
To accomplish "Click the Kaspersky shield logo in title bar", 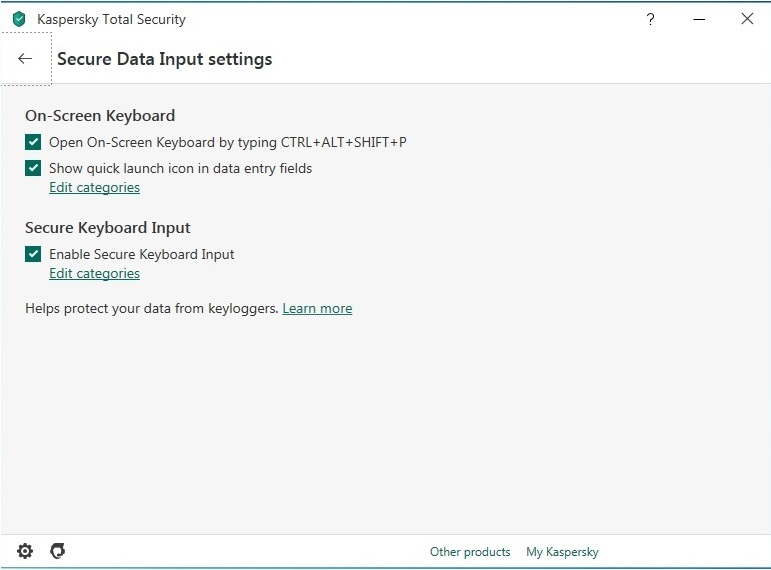I will (18, 19).
